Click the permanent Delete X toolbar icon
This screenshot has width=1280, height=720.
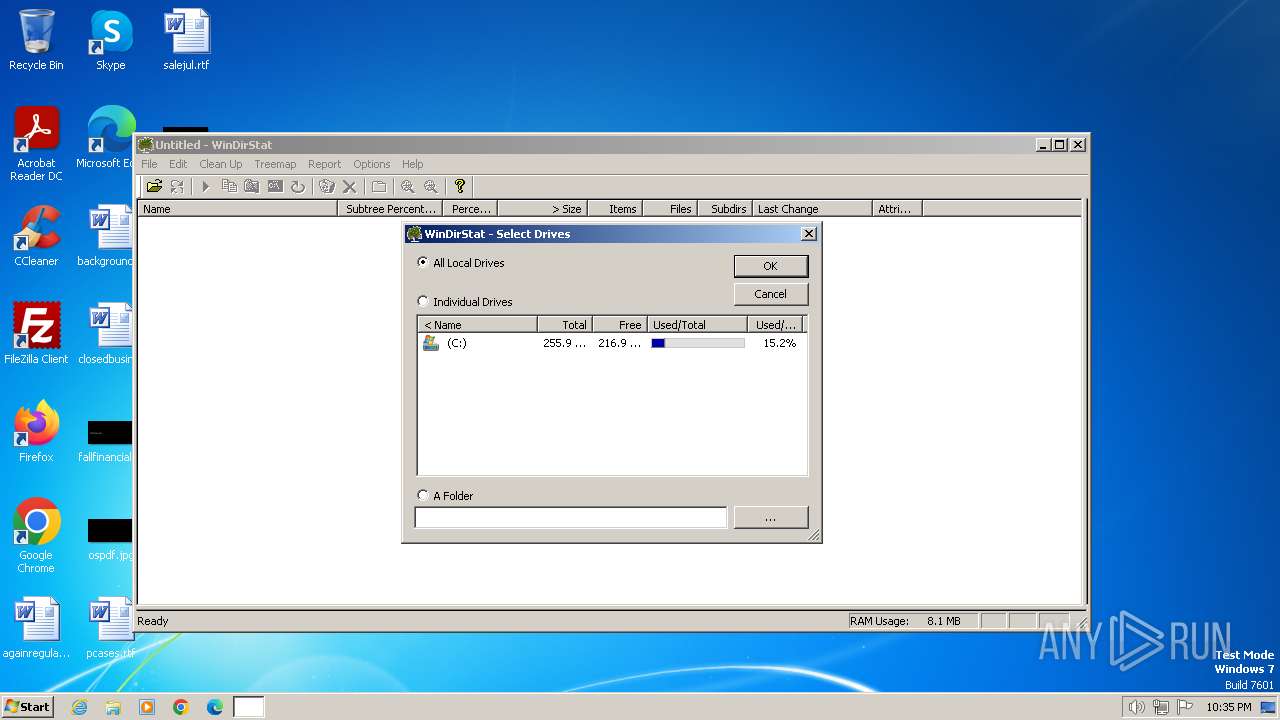349,186
